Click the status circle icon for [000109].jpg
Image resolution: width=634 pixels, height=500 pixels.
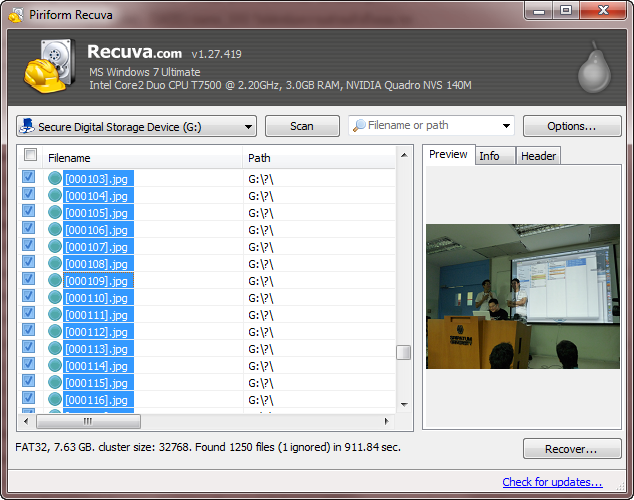tap(55, 280)
